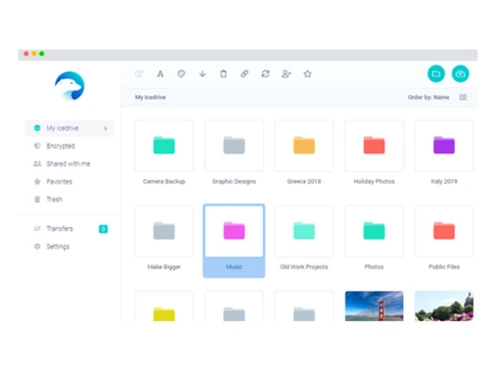Select the Photos folder
Image resolution: width=500 pixels, height=375 pixels.
click(x=374, y=231)
